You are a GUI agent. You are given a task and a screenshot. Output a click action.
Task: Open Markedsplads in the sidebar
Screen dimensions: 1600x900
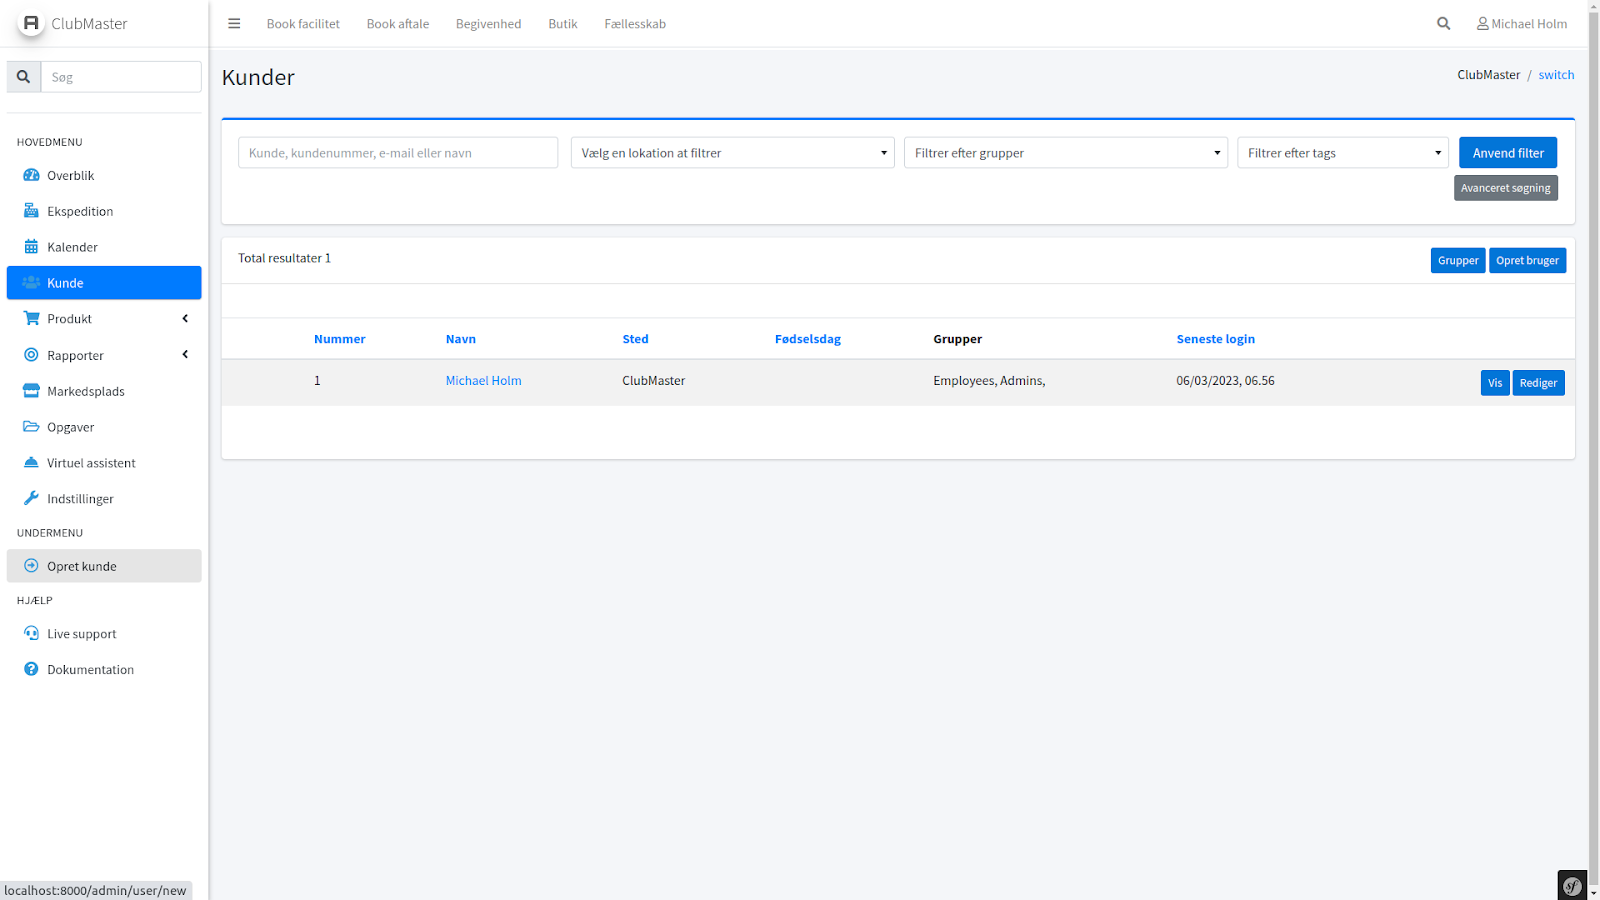point(85,391)
